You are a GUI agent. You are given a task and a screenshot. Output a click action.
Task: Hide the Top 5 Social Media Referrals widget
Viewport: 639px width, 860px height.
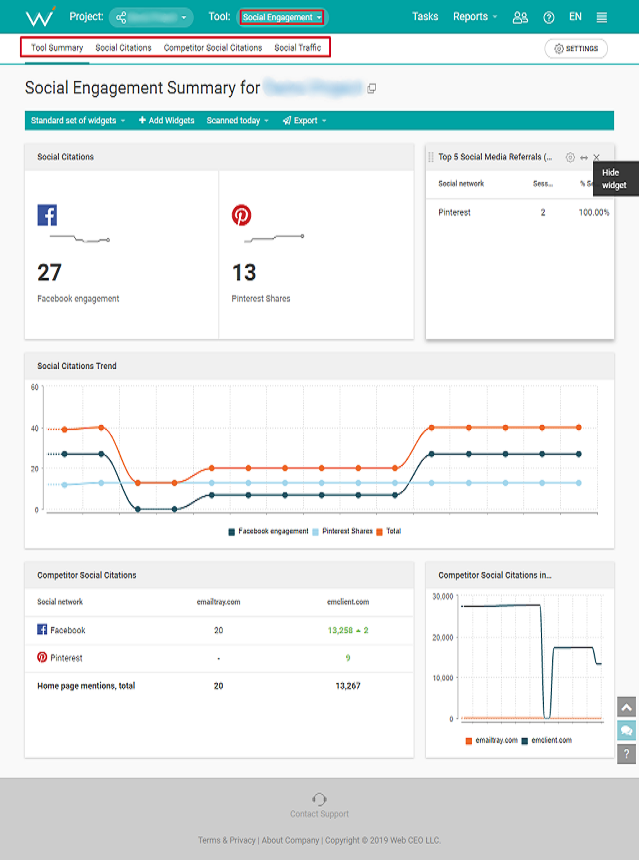click(x=597, y=157)
